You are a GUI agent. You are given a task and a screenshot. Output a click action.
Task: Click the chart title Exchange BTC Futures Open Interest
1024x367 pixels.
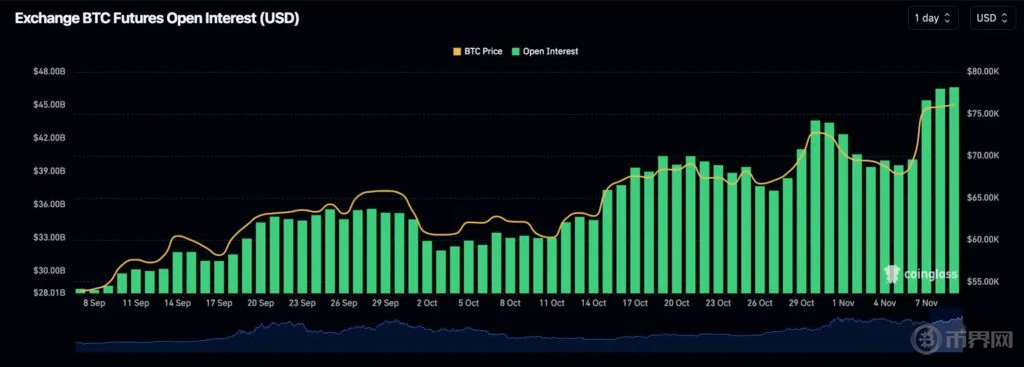pos(157,19)
